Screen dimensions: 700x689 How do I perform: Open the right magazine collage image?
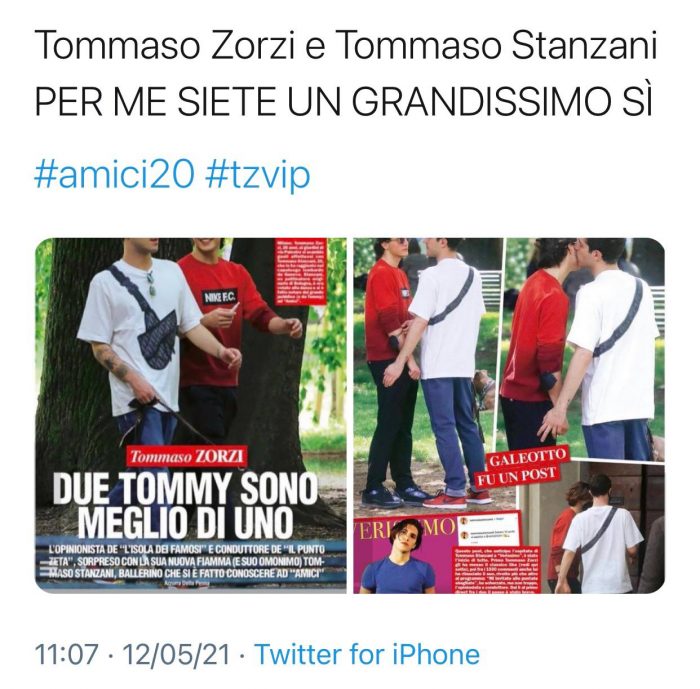(x=509, y=415)
